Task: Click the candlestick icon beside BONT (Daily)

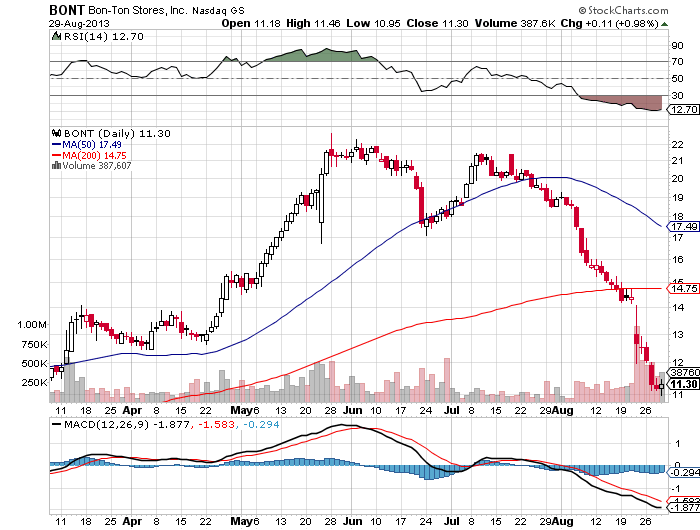Action: (x=56, y=133)
